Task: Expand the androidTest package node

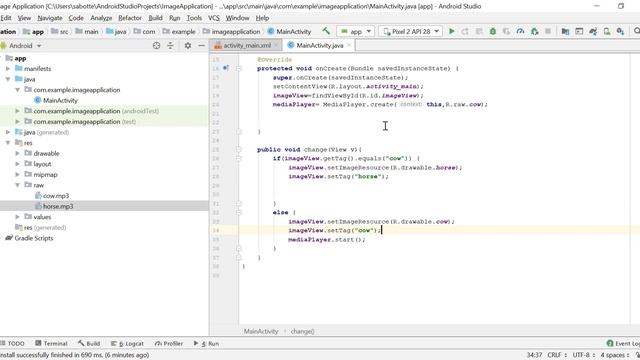Action: click(18, 111)
